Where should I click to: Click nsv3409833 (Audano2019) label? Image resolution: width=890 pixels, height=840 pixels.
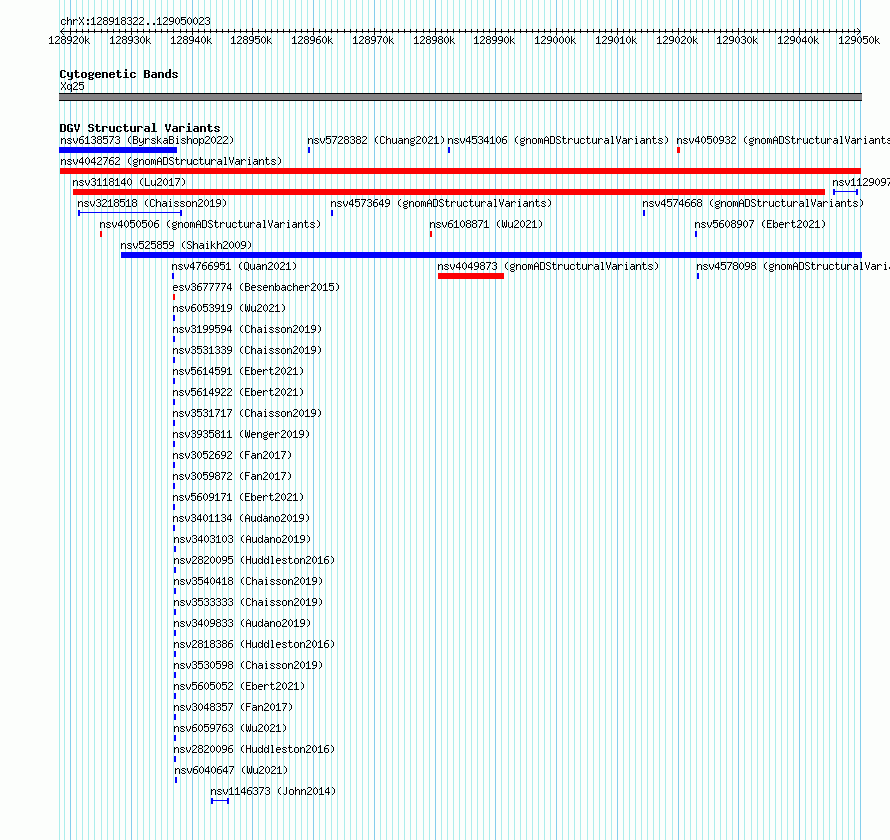(x=242, y=623)
